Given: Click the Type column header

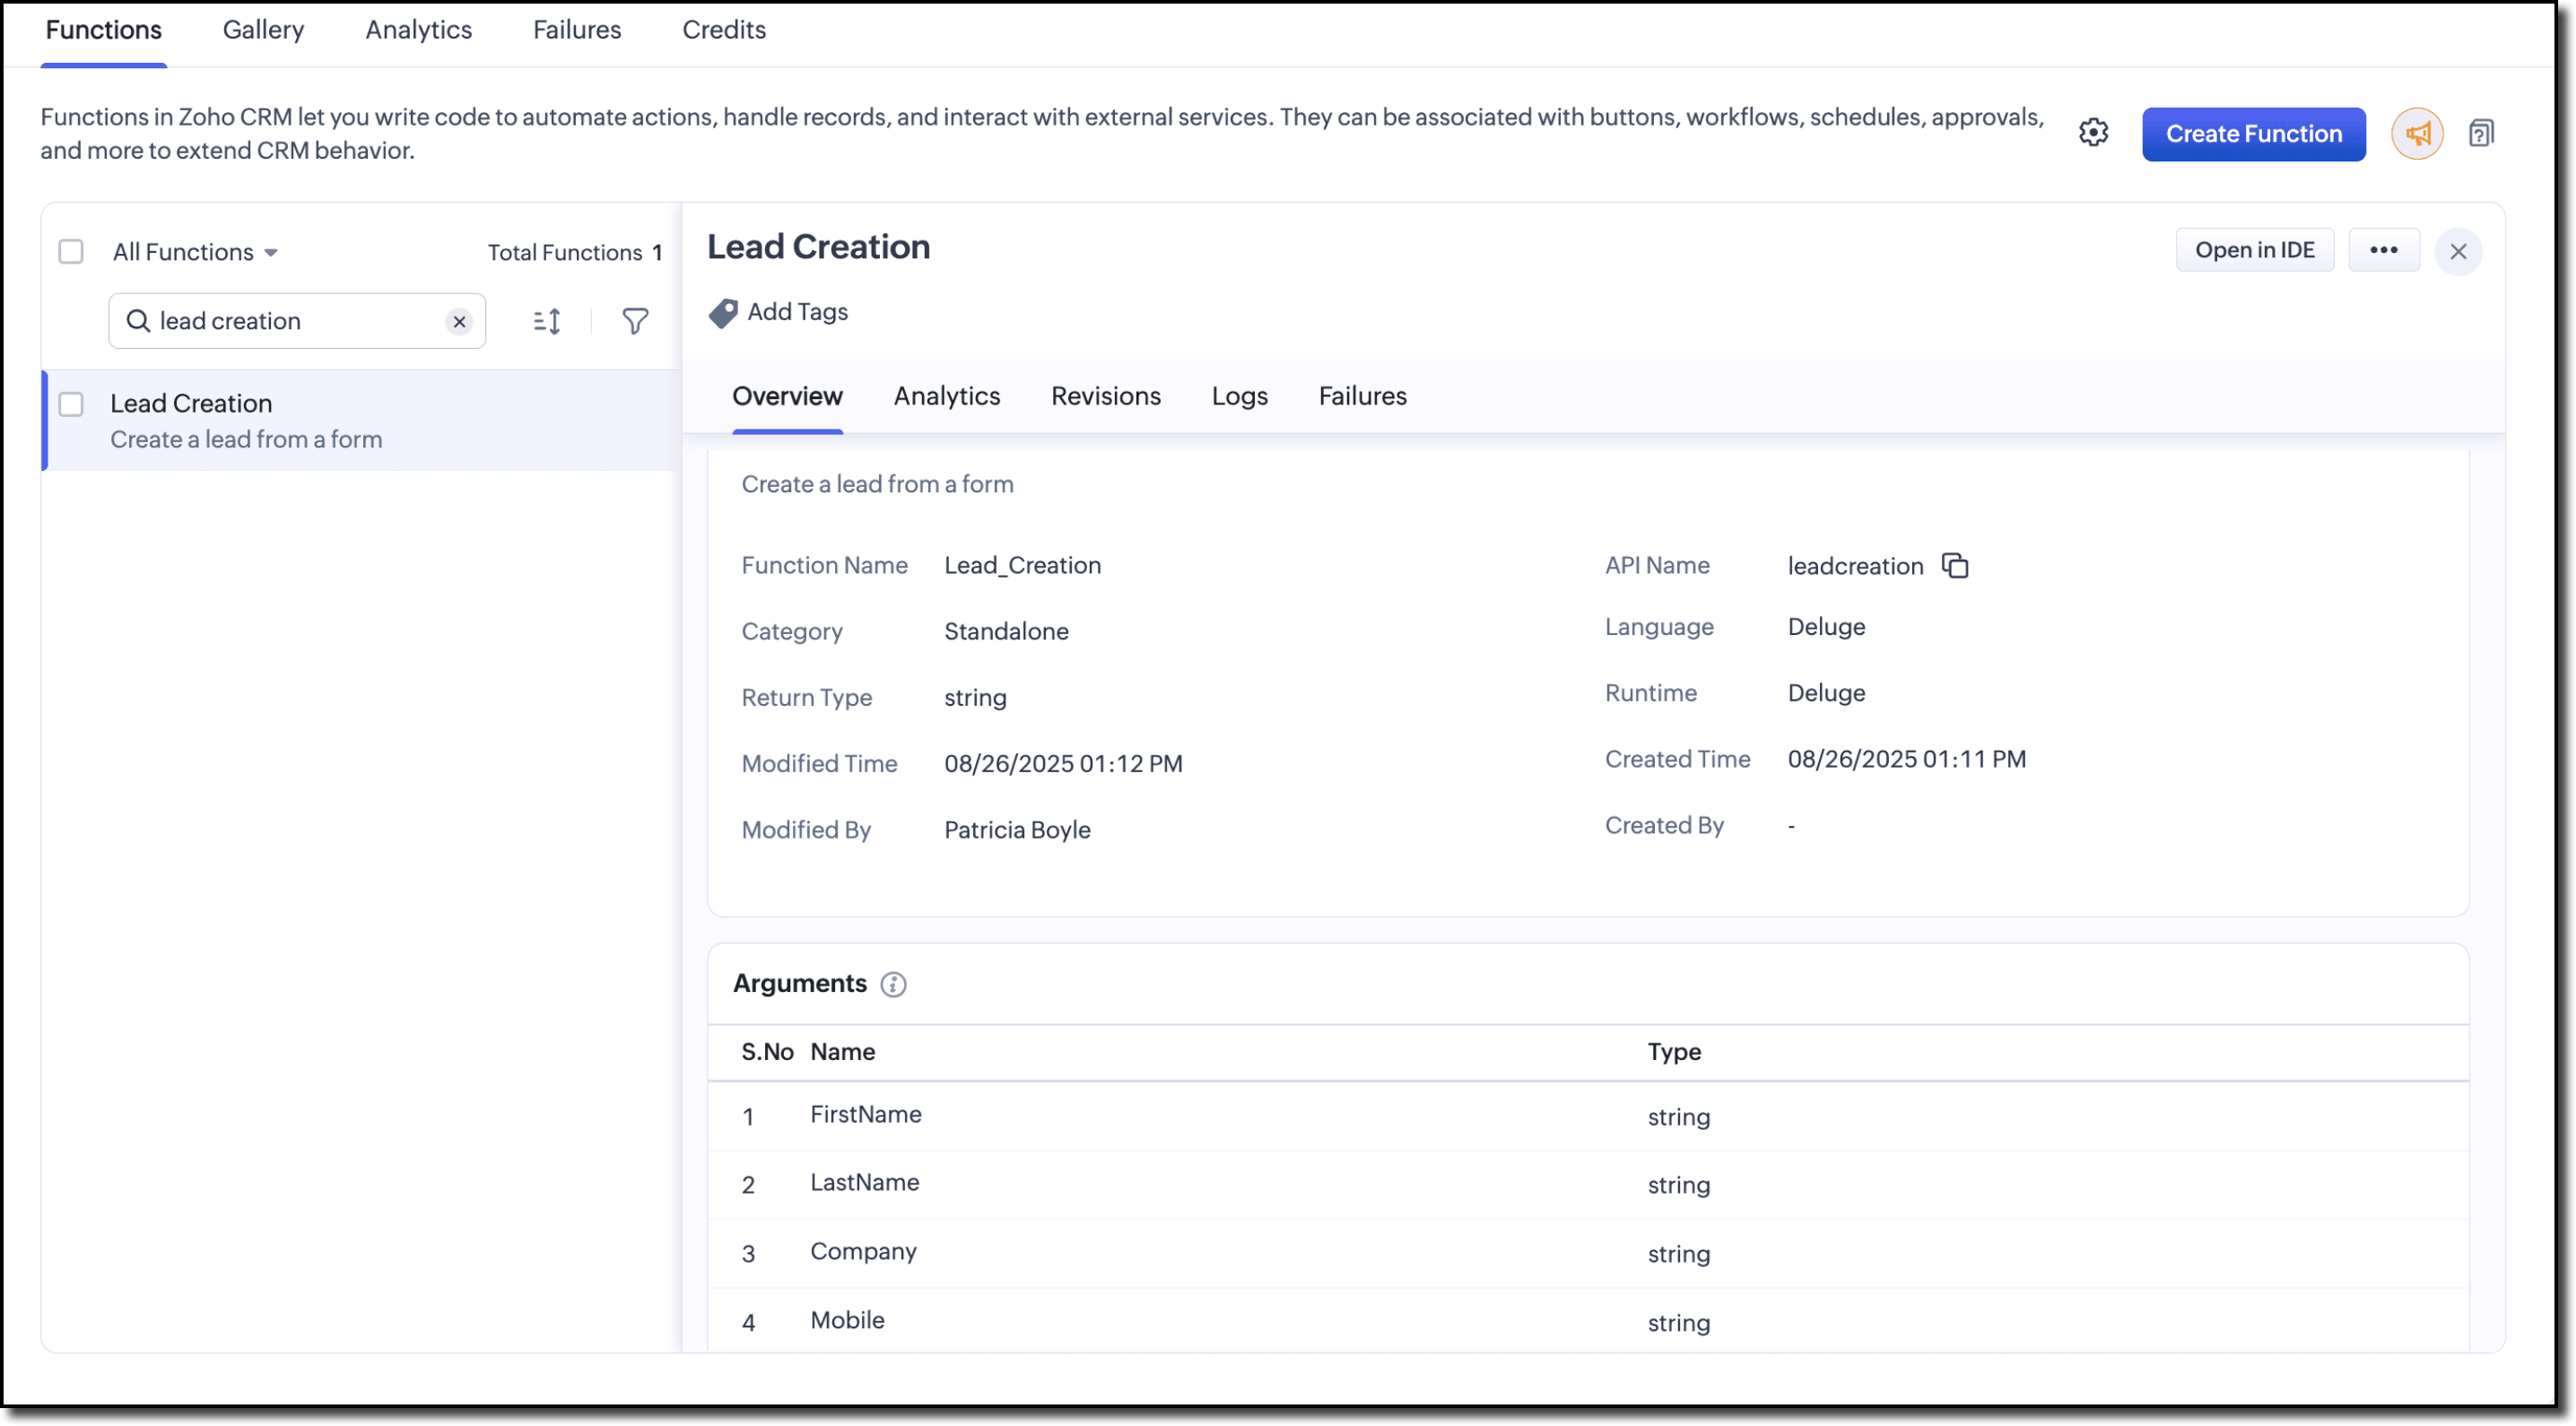Looking at the screenshot, I should click(x=1674, y=1052).
